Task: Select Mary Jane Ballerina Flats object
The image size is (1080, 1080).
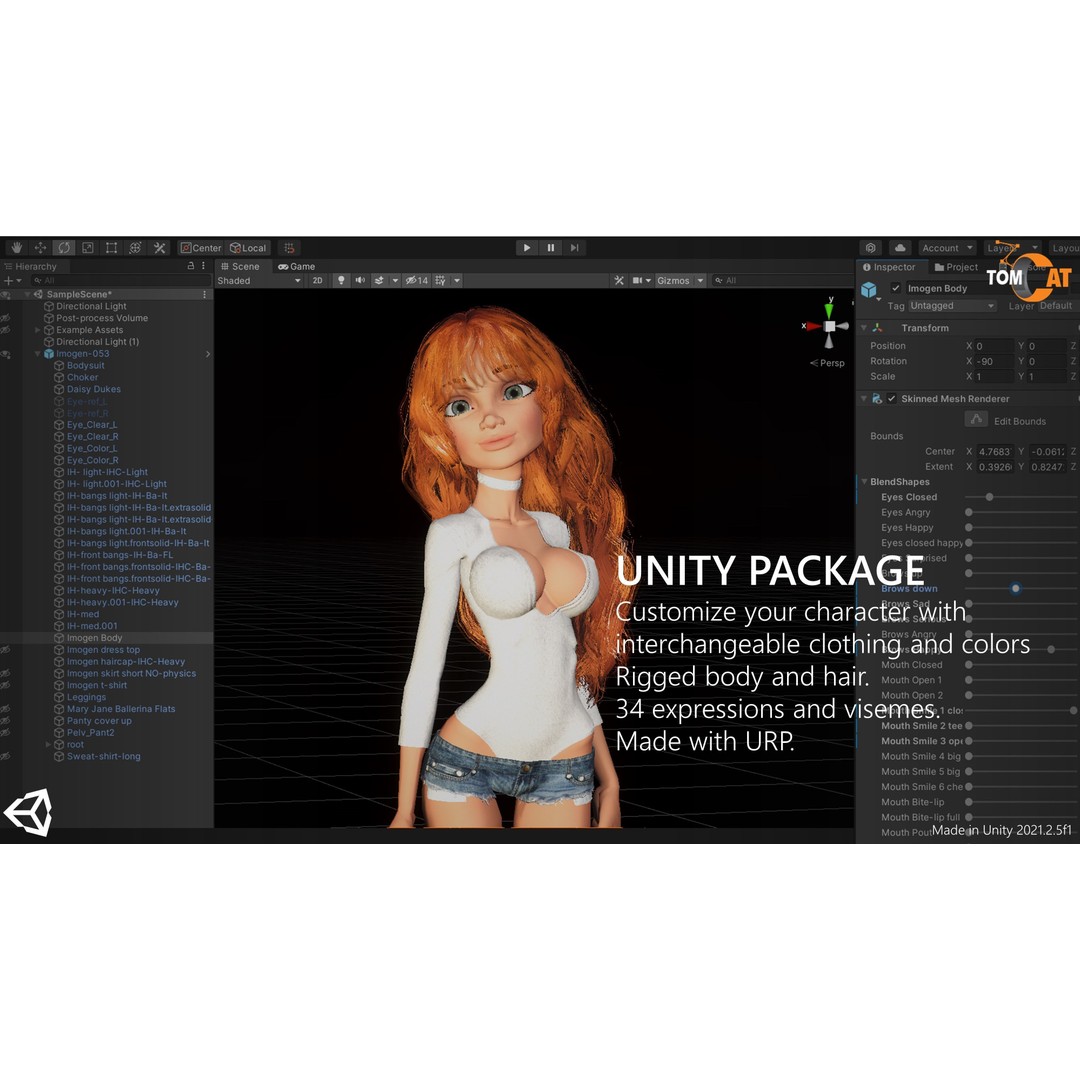Action: click(121, 709)
